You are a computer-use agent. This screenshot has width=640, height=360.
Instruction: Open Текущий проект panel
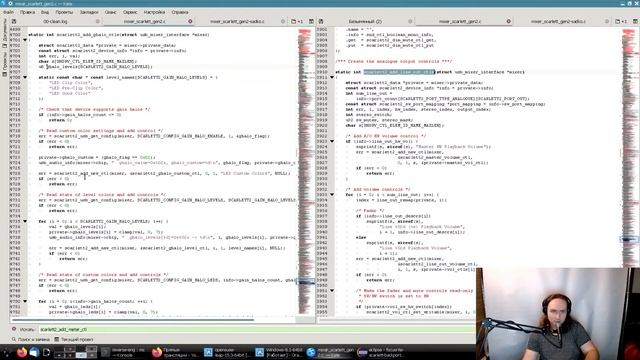coord(73,339)
